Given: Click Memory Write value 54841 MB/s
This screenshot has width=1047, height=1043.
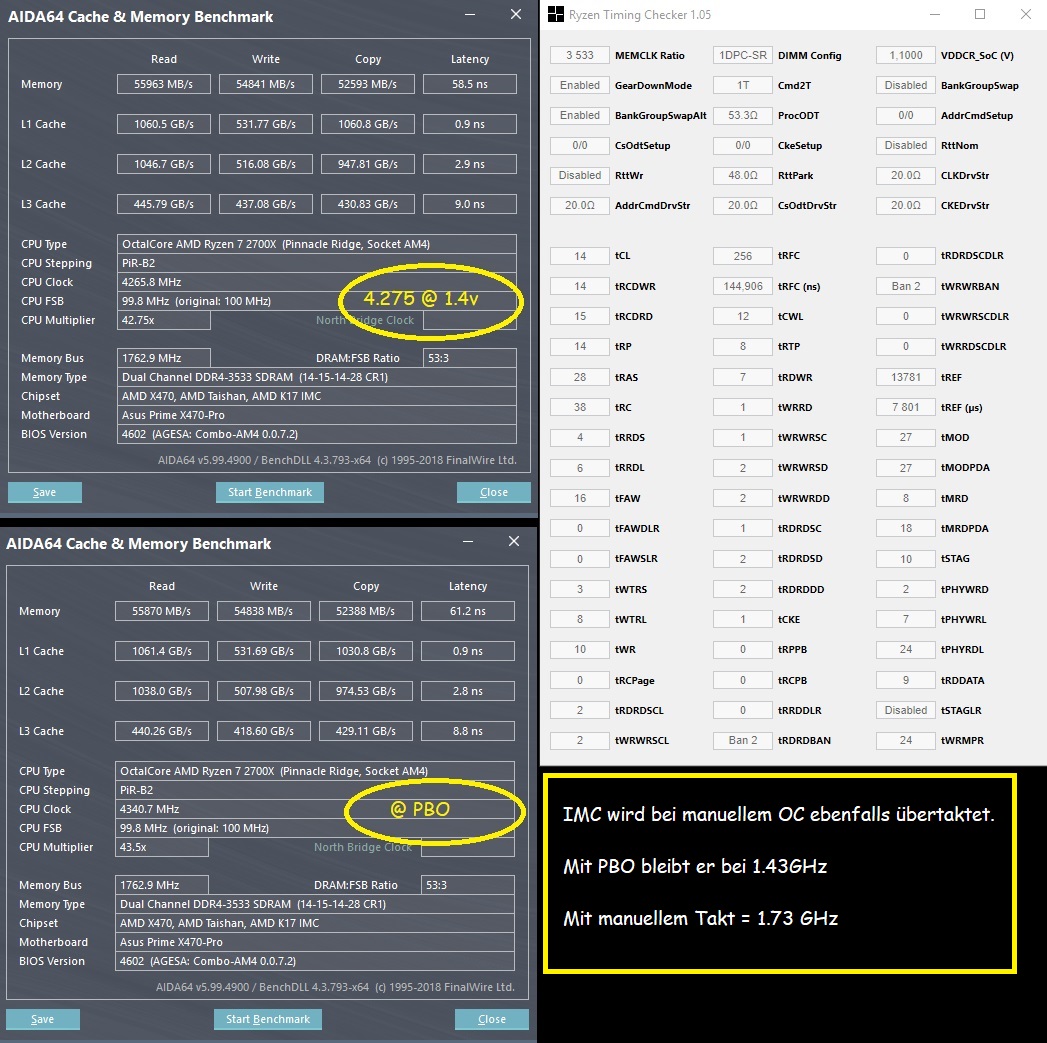Looking at the screenshot, I should [266, 84].
